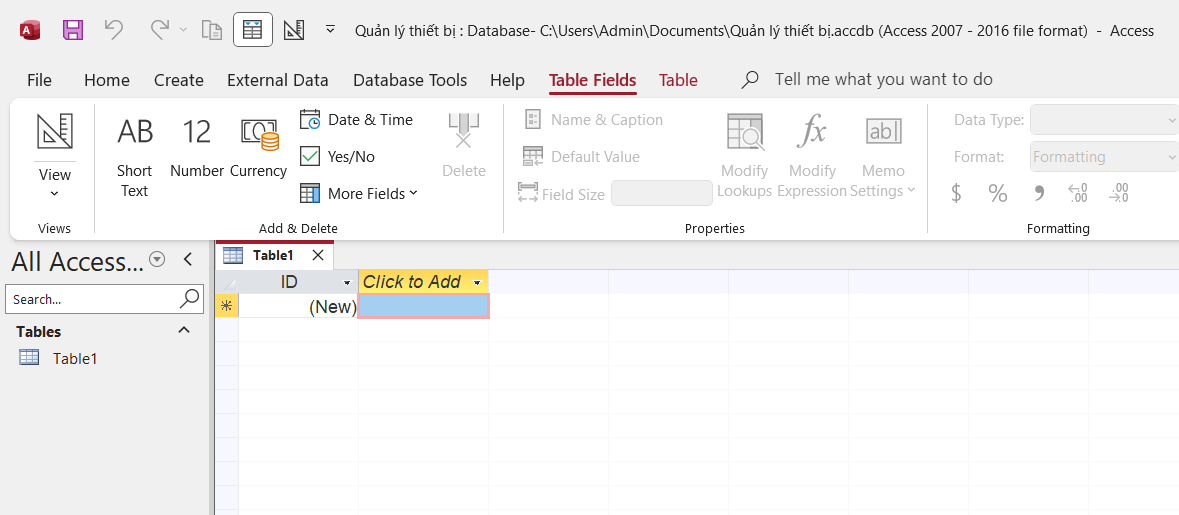Click the Access app icon in title bar

click(x=30, y=30)
